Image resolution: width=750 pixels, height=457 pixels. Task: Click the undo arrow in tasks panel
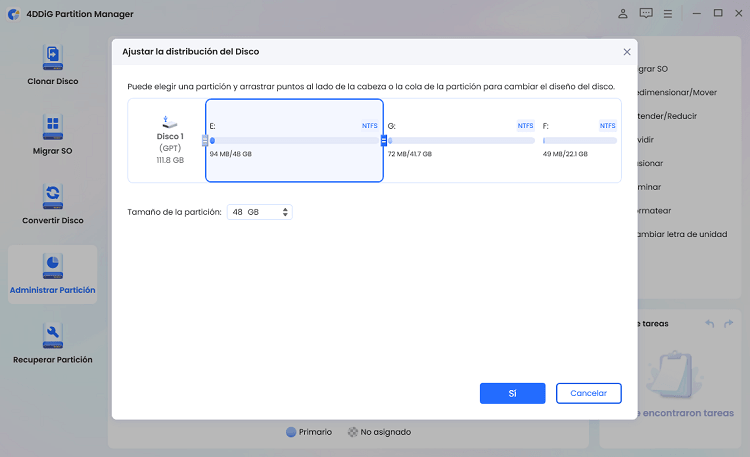click(x=710, y=324)
